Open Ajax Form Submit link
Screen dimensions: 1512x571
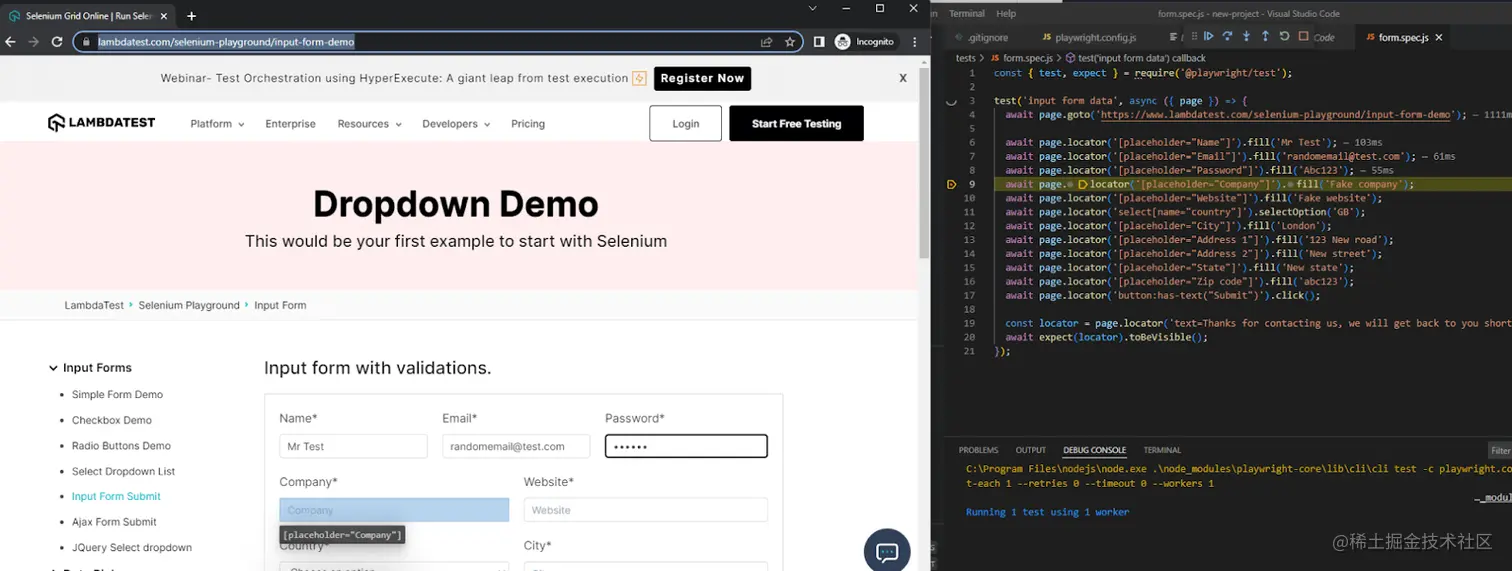click(114, 522)
